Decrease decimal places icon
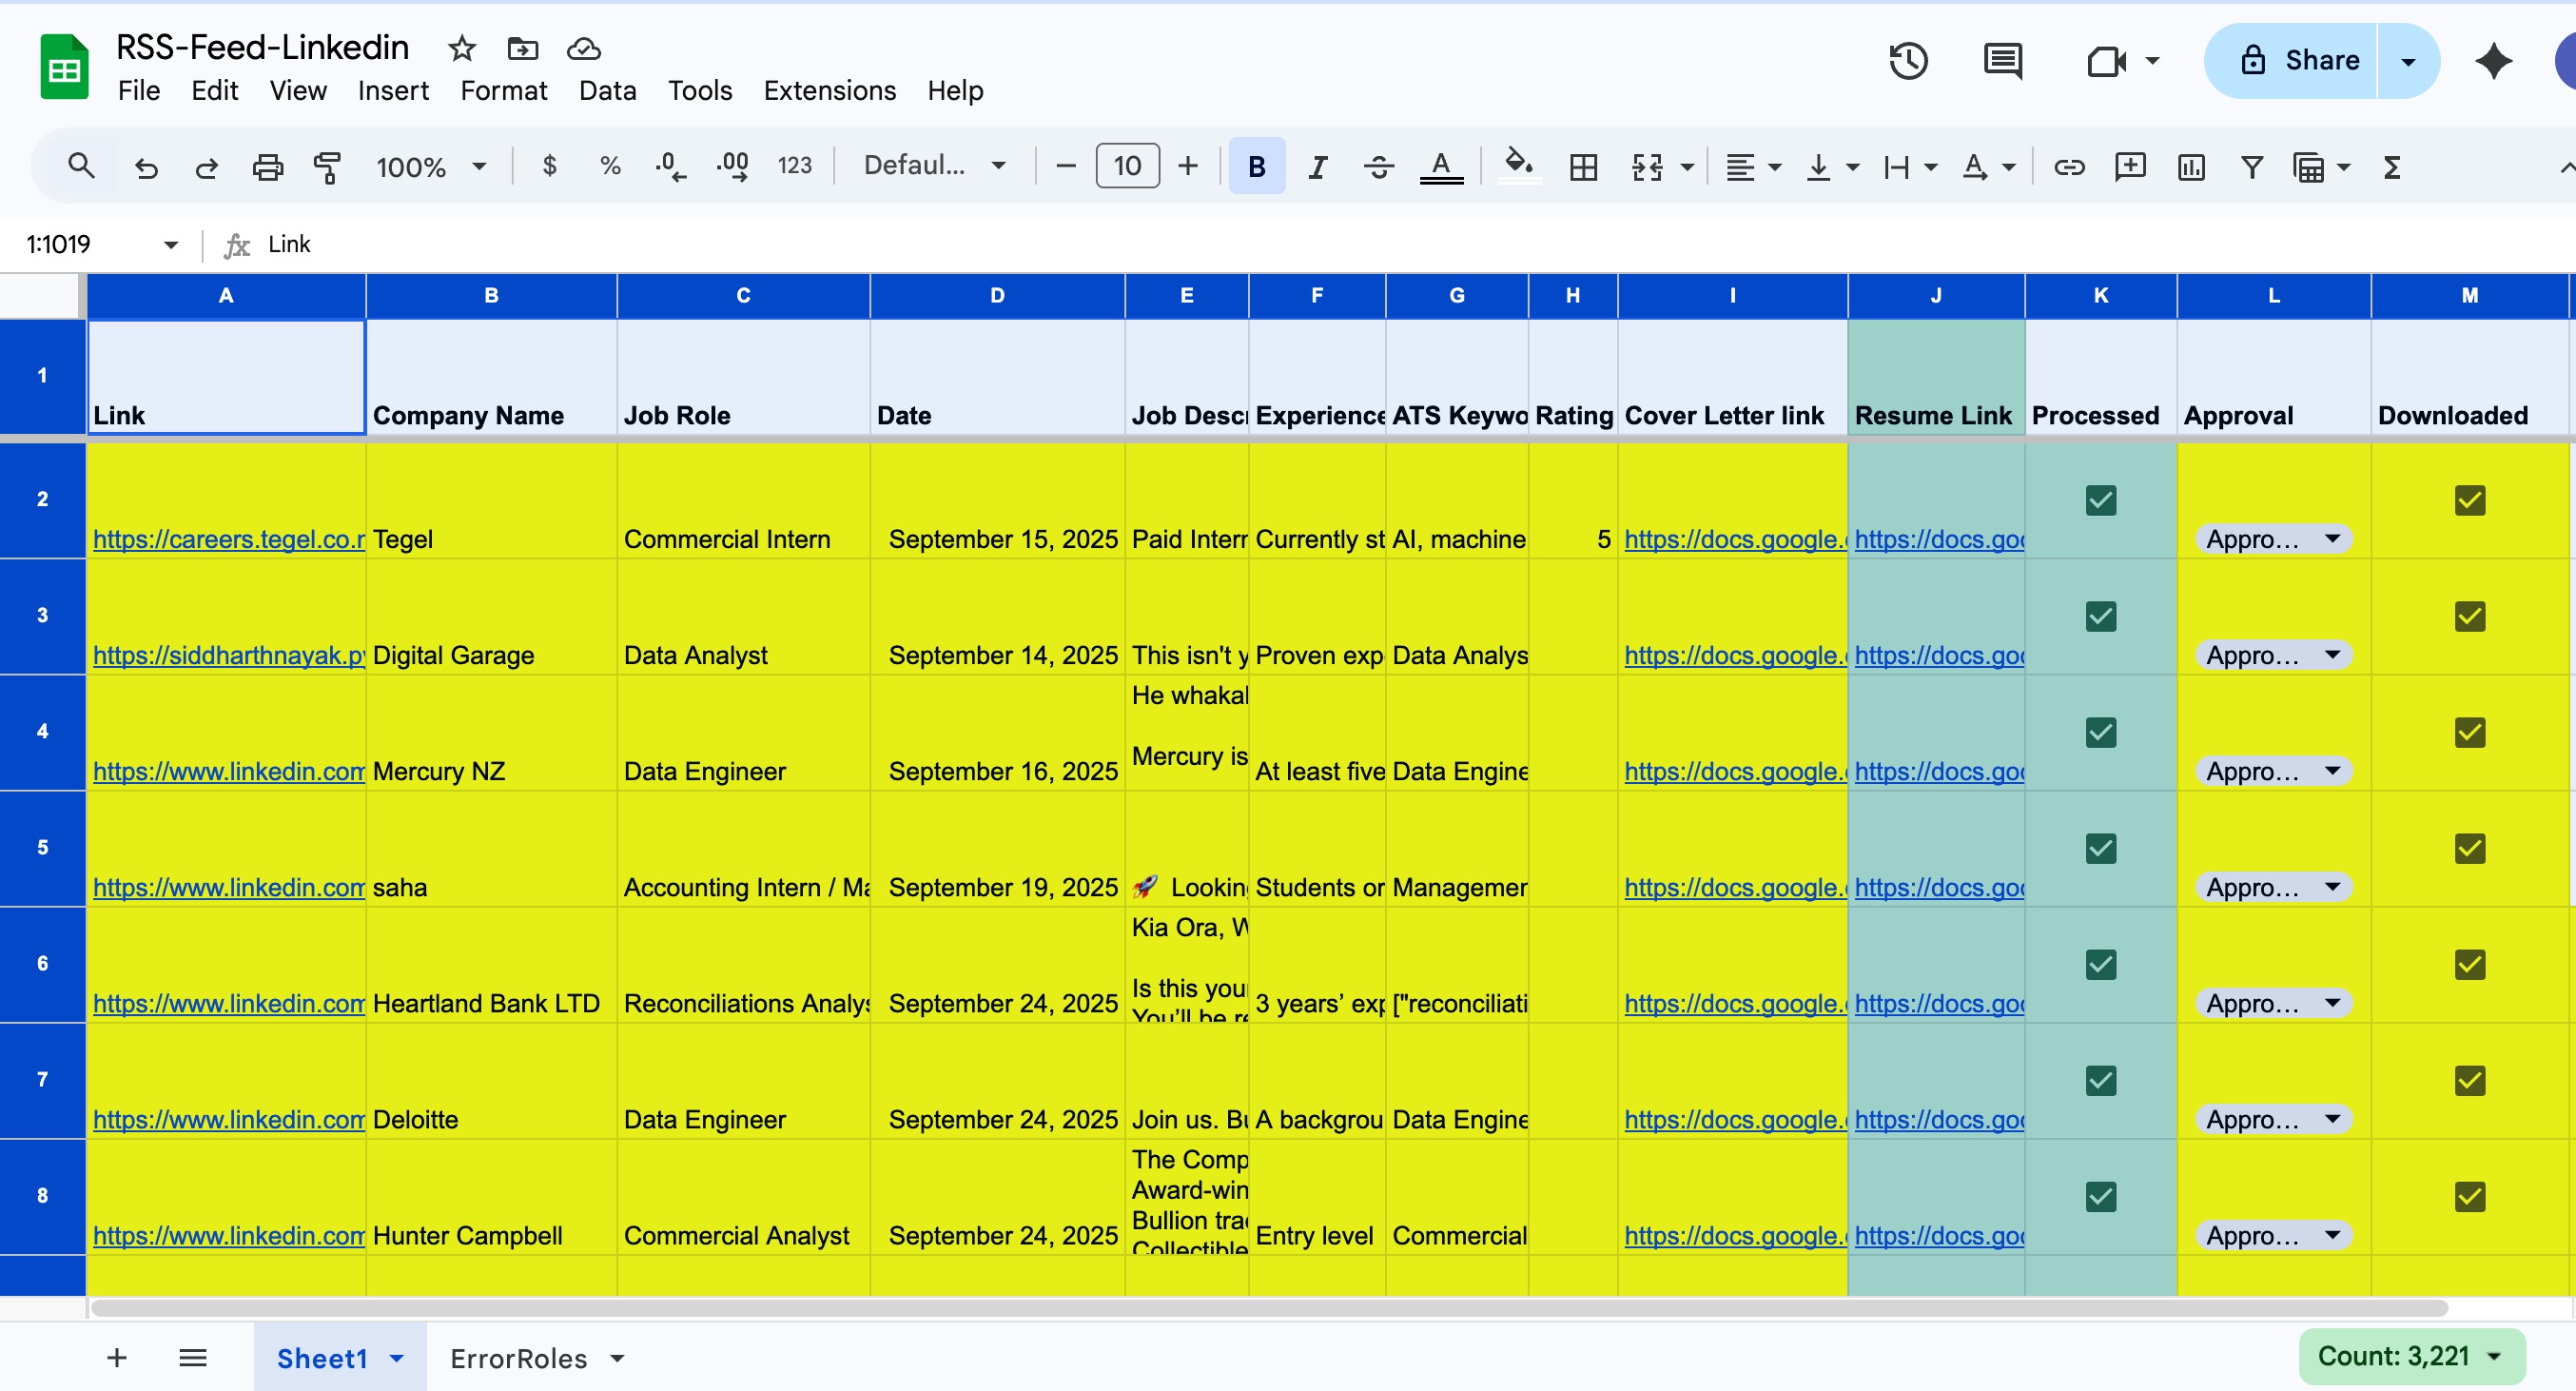This screenshot has height=1391, width=2576. (670, 166)
